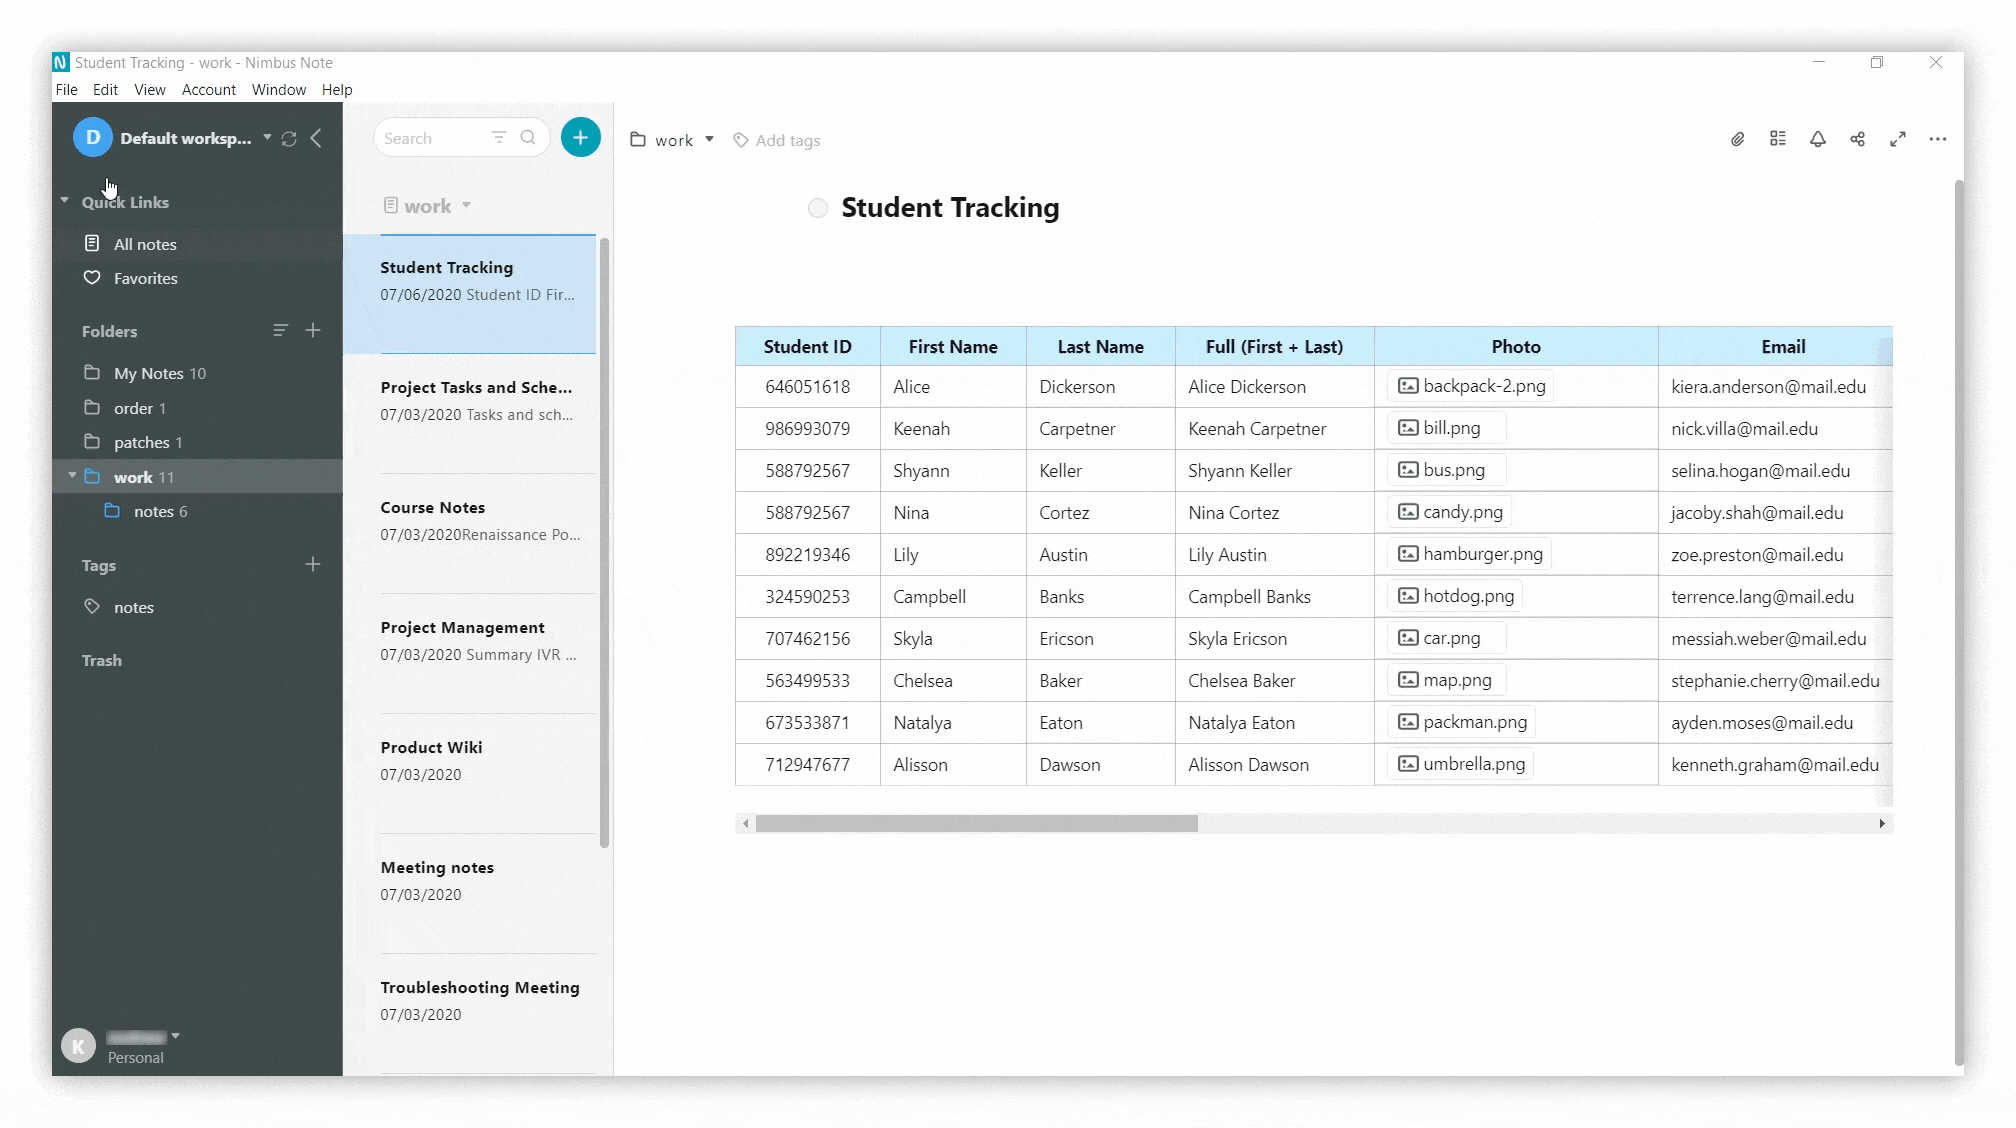The image size is (2016, 1128).
Task: Open the attachments paperclip icon
Action: click(1737, 140)
